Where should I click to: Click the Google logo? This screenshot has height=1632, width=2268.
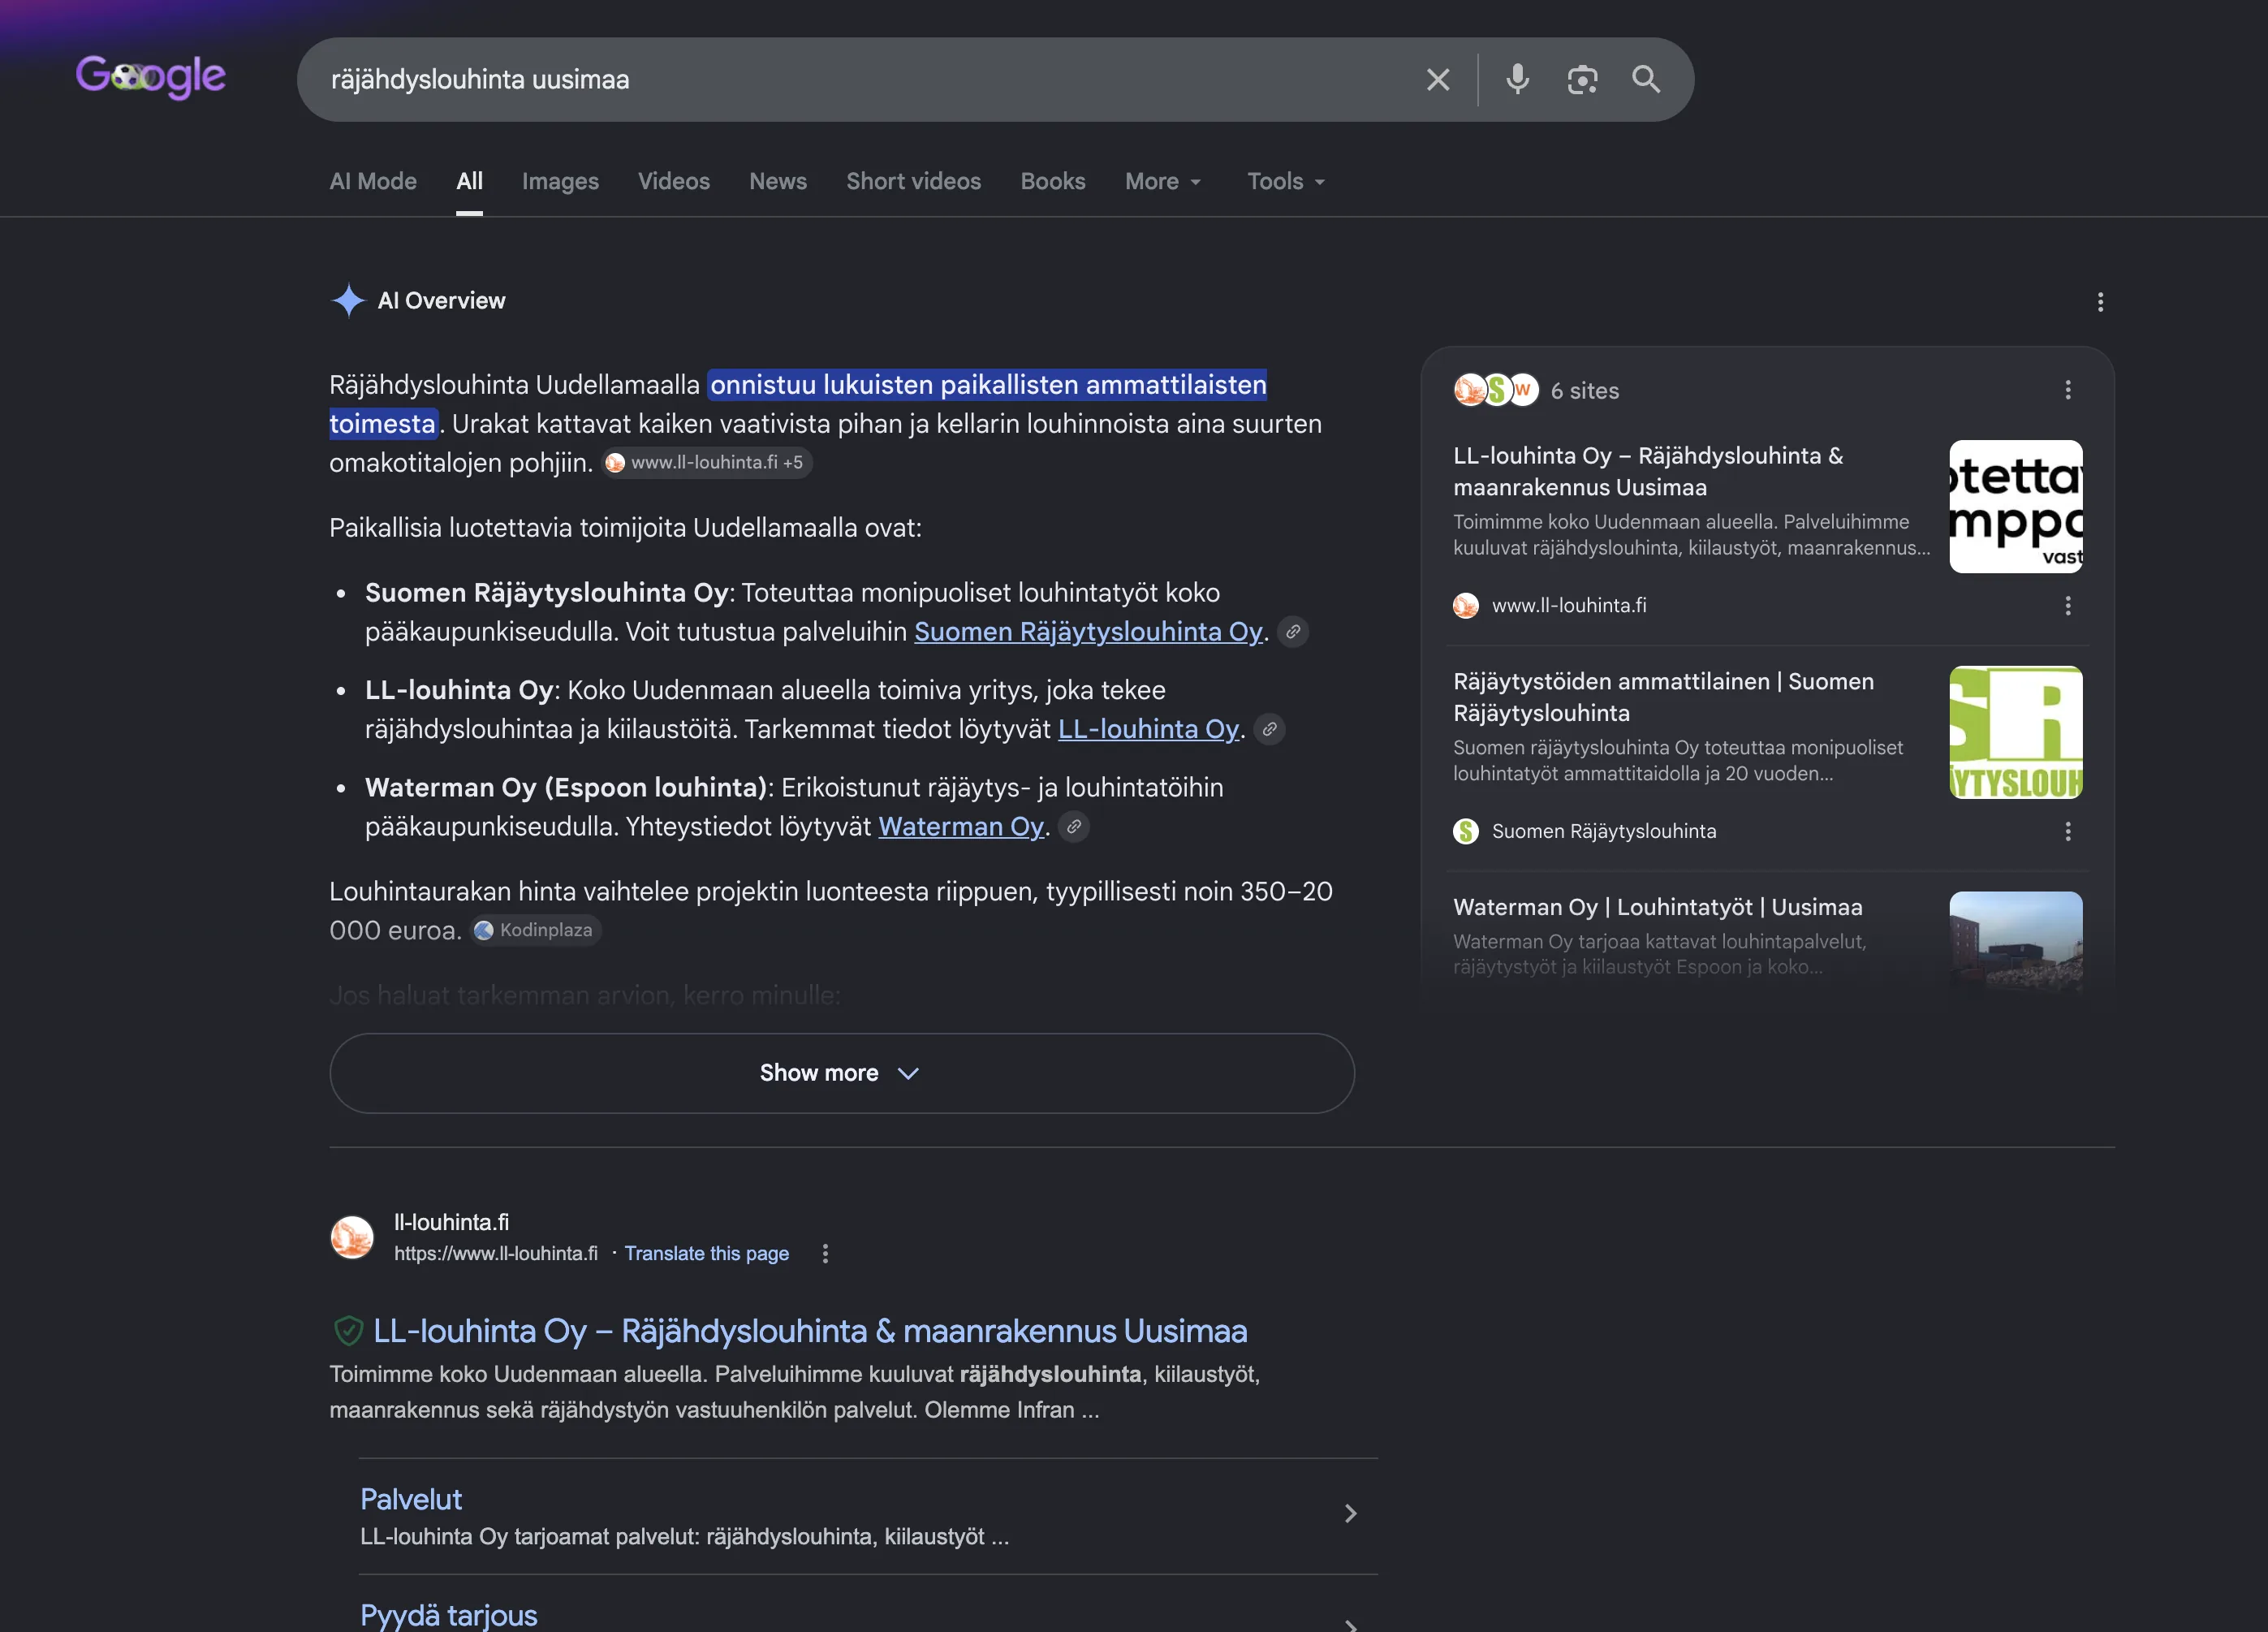point(151,77)
